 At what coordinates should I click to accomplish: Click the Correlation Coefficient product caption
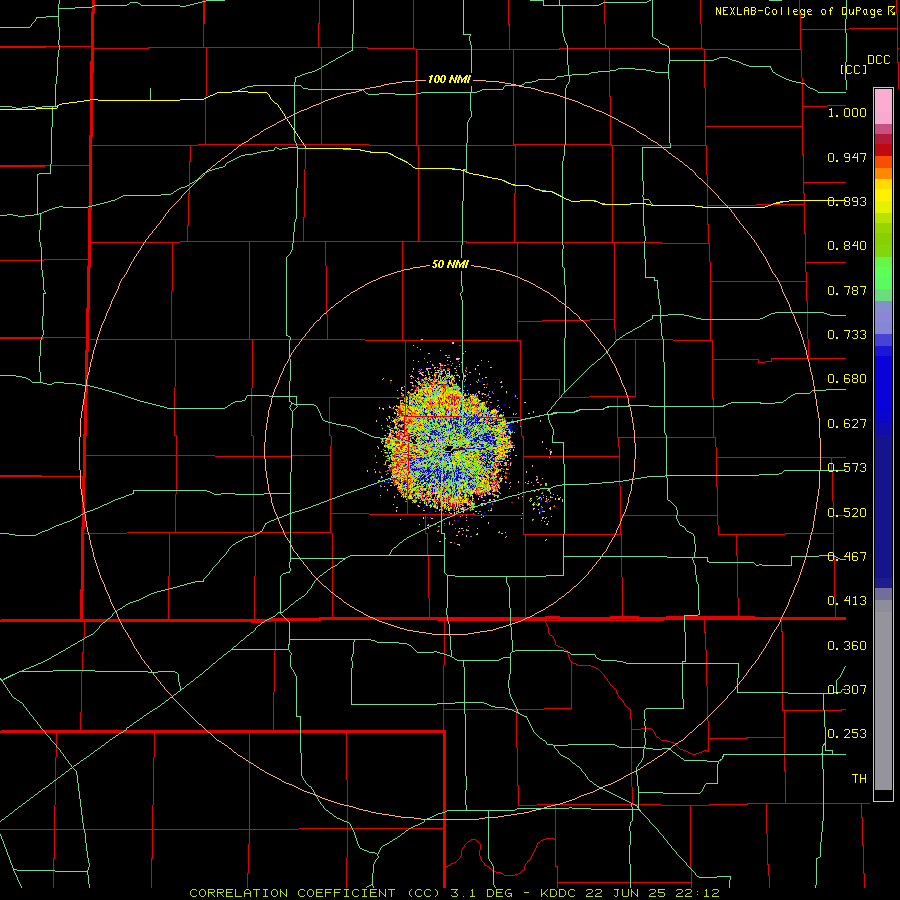(x=454, y=893)
